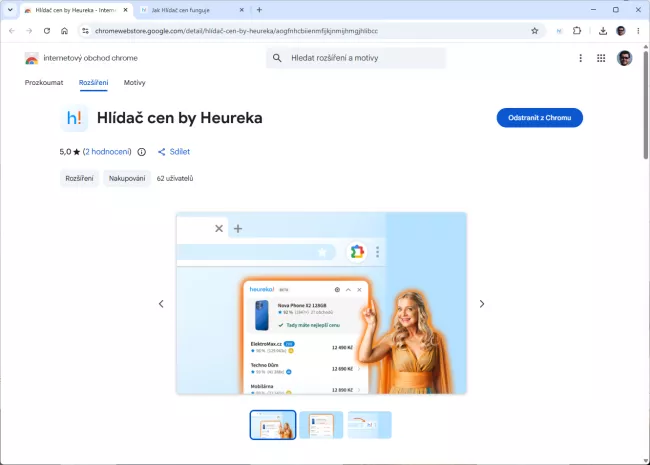Click the search field 'Hledat rozšíření a motivy'
This screenshot has height=465, width=650.
tap(356, 58)
